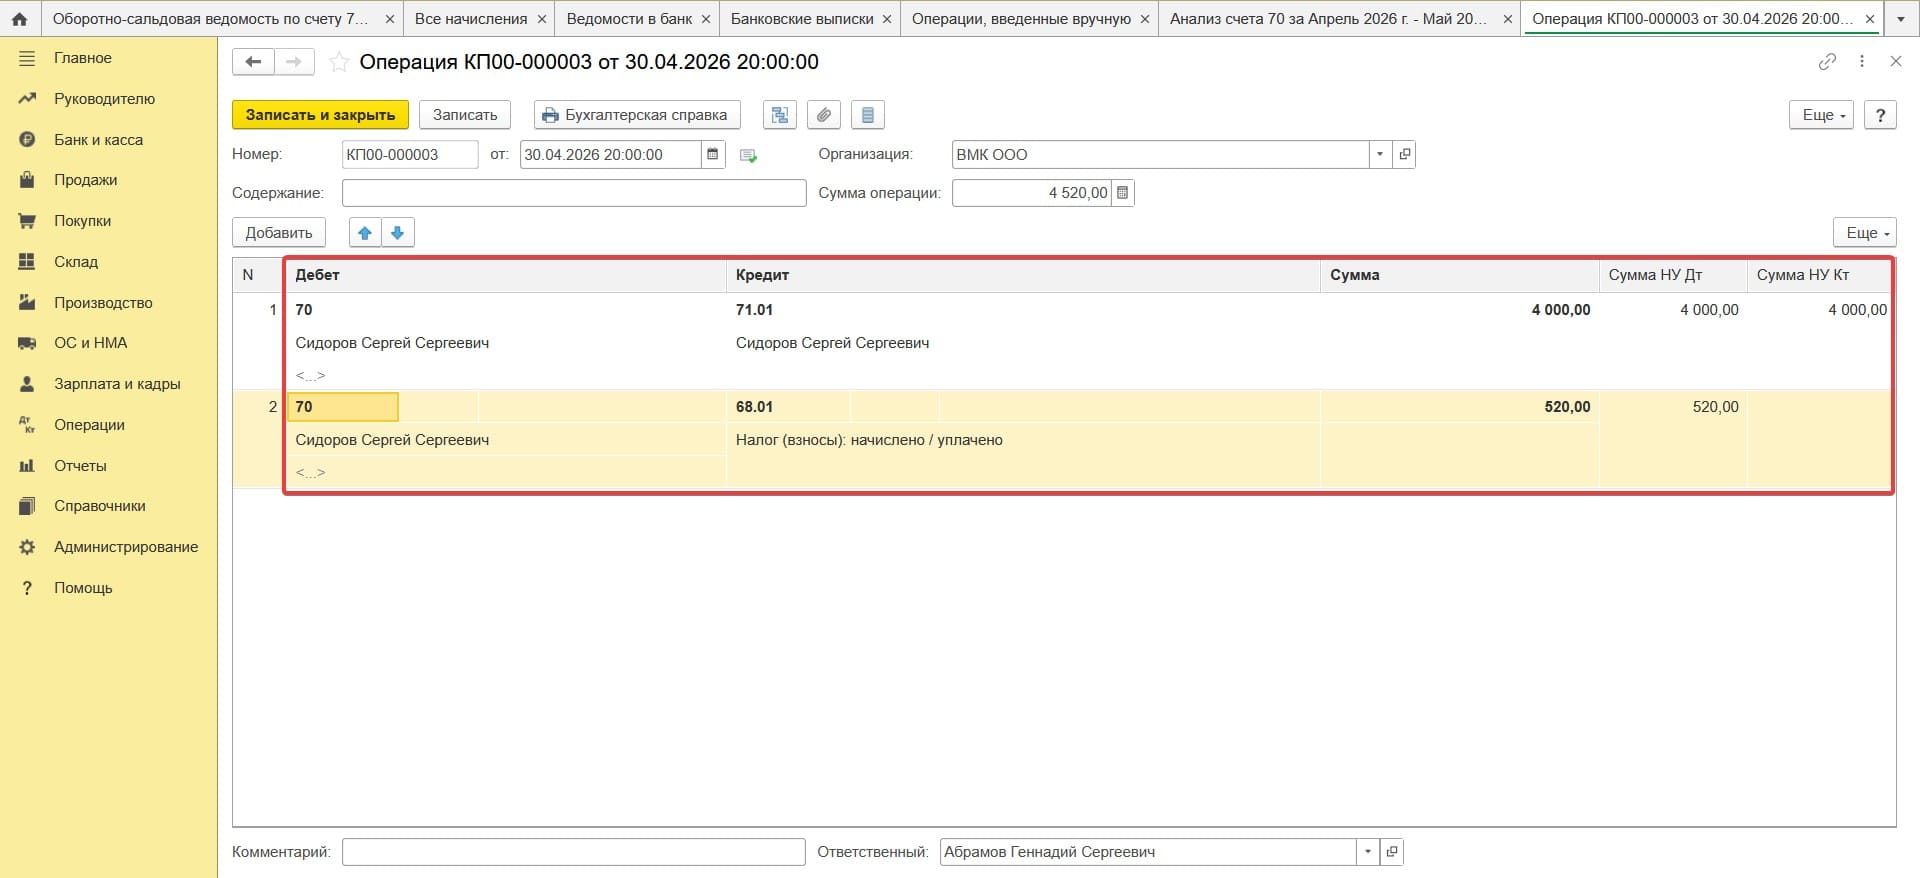Go back with the left arrow button

[x=253, y=62]
